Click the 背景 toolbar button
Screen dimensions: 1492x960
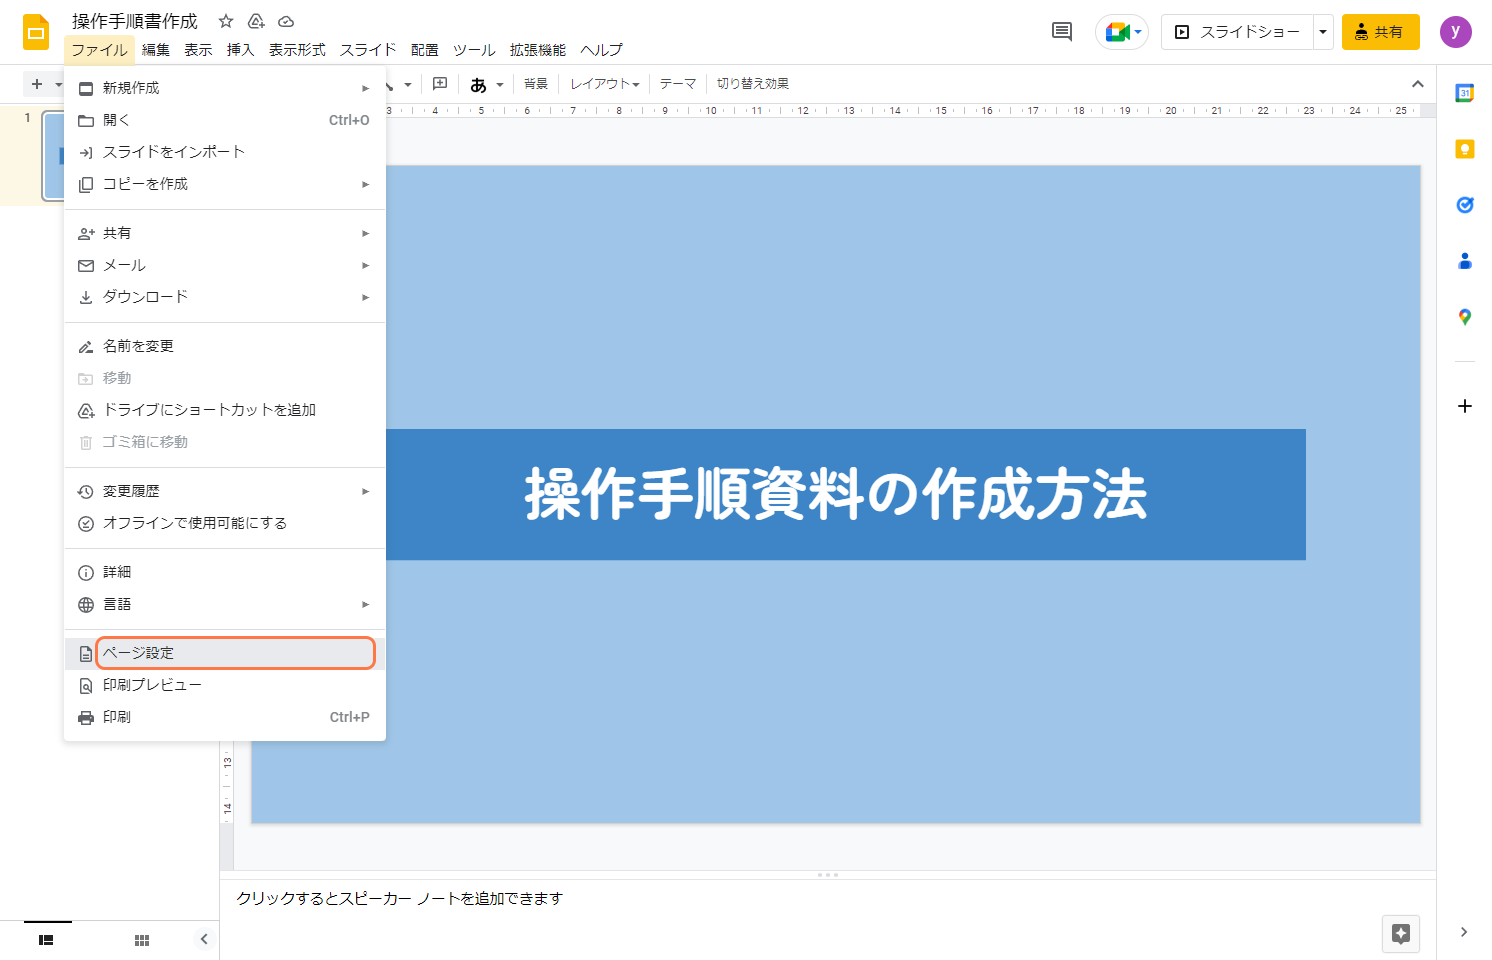(x=536, y=84)
